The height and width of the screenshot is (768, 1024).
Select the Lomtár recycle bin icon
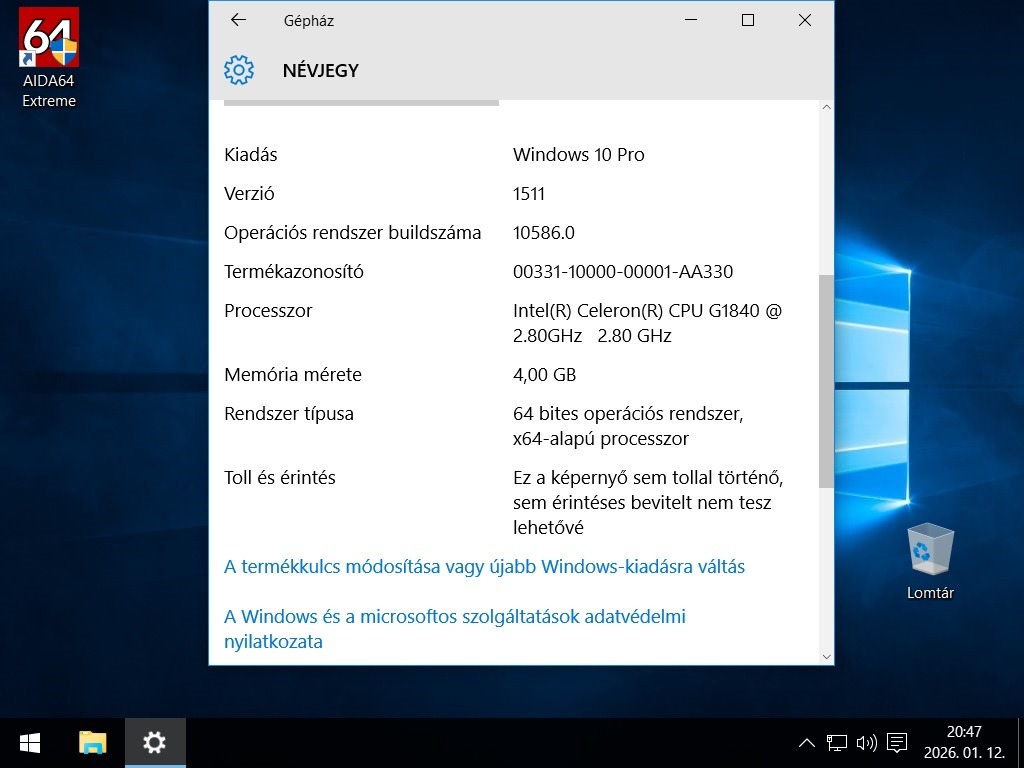930,562
